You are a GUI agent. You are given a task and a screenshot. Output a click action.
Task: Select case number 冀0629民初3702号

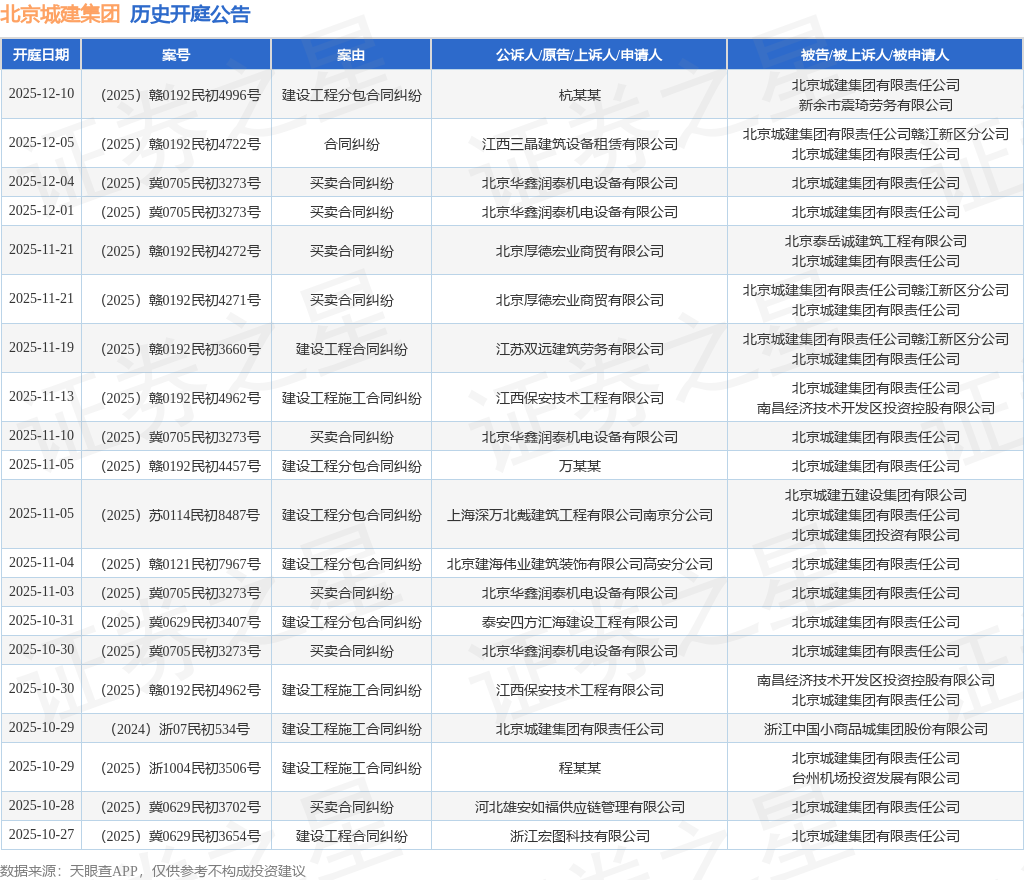[181, 808]
